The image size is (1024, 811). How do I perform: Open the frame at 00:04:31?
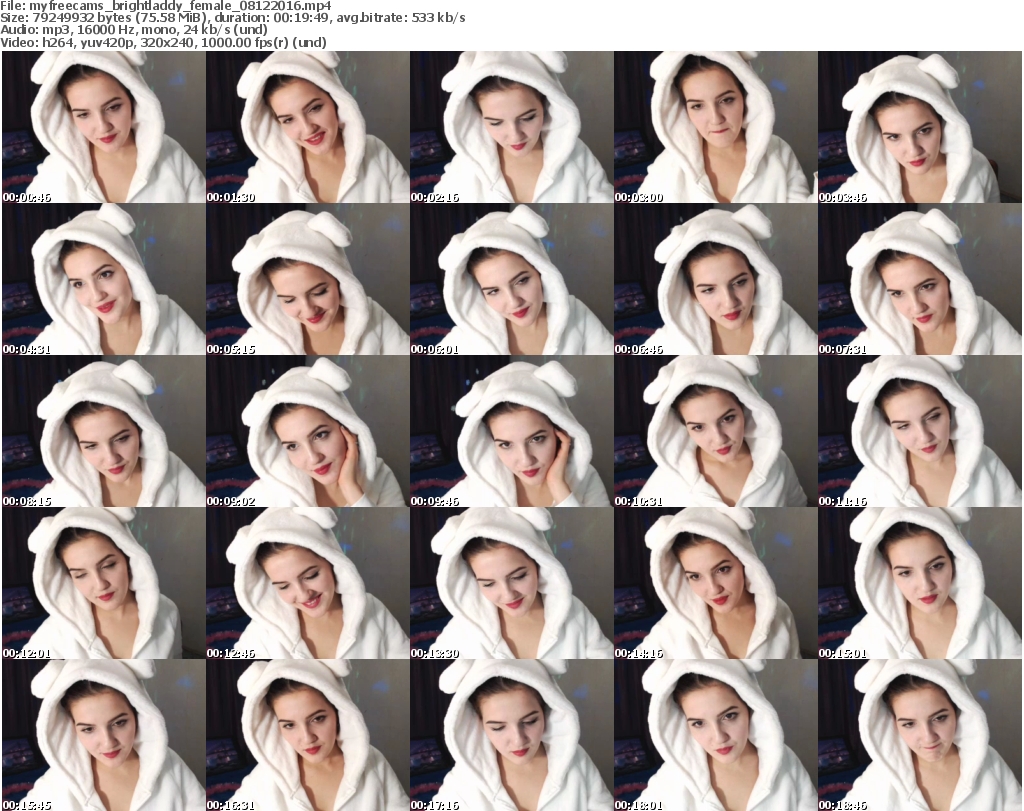click(x=104, y=279)
